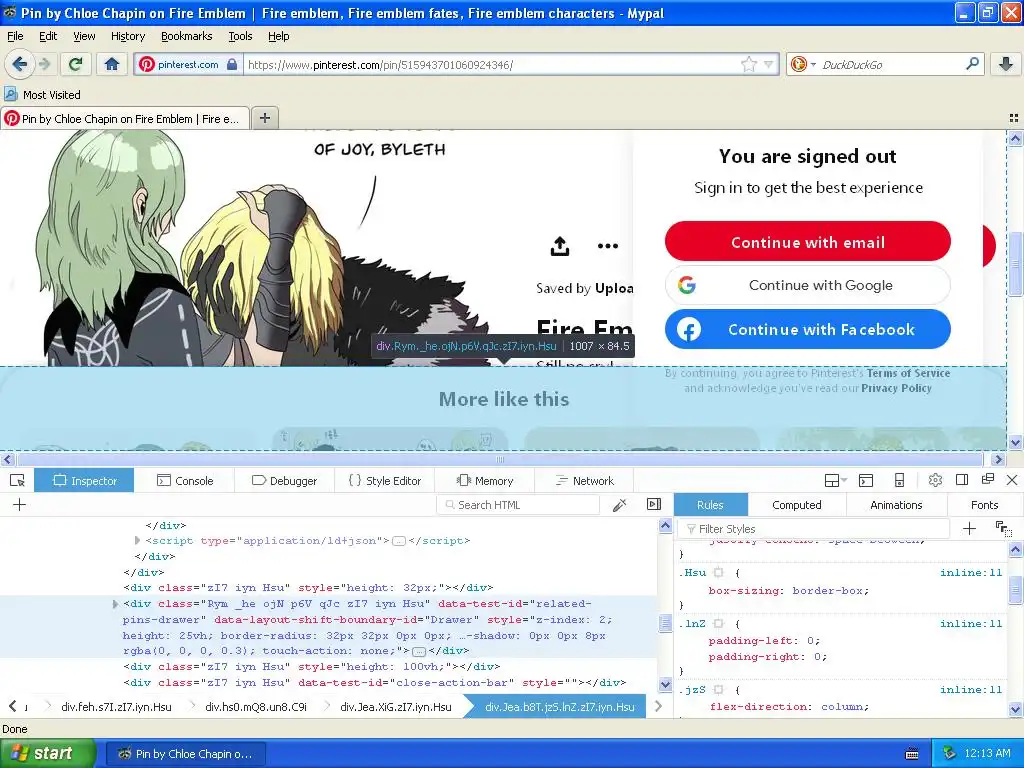This screenshot has width=1024, height=768.
Task: Click the Filter Styles field
Action: pos(813,528)
